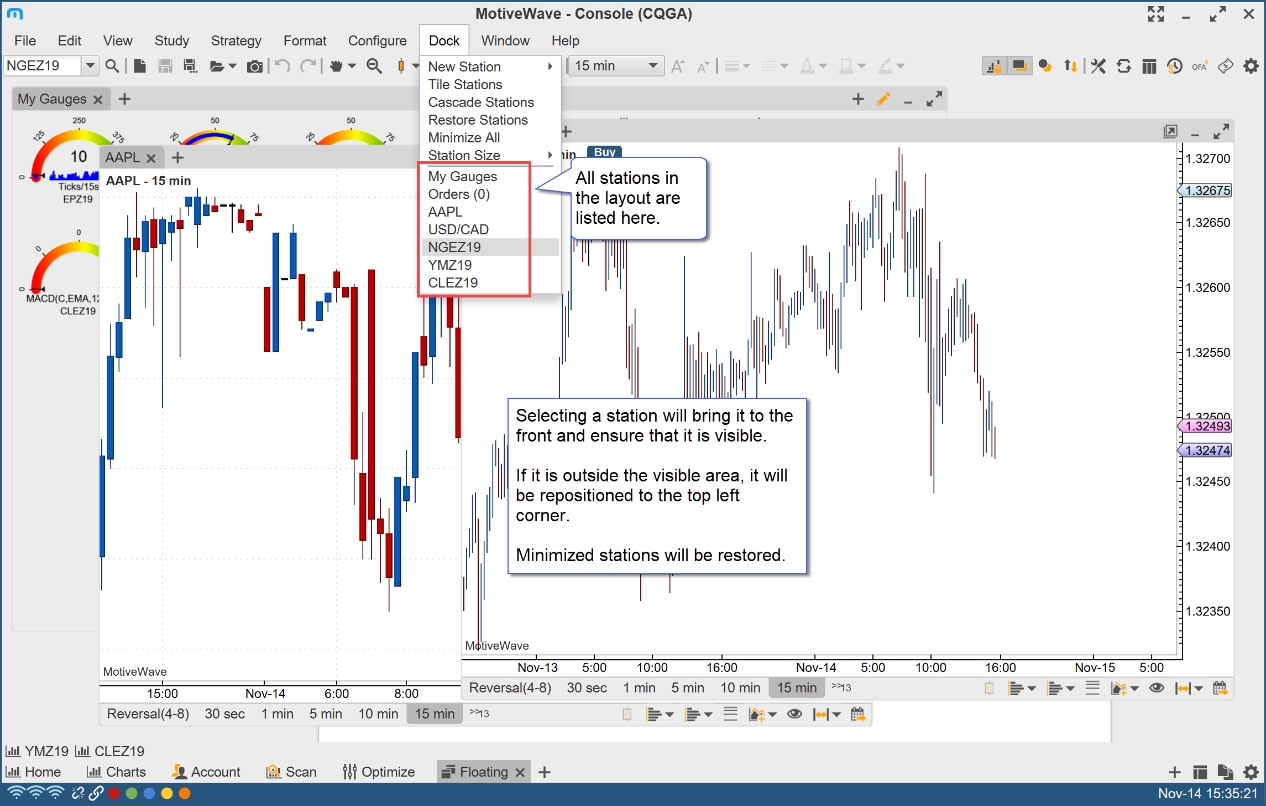Click the NGEZ19 symbol input field
Image resolution: width=1266 pixels, height=806 pixels.
42,66
